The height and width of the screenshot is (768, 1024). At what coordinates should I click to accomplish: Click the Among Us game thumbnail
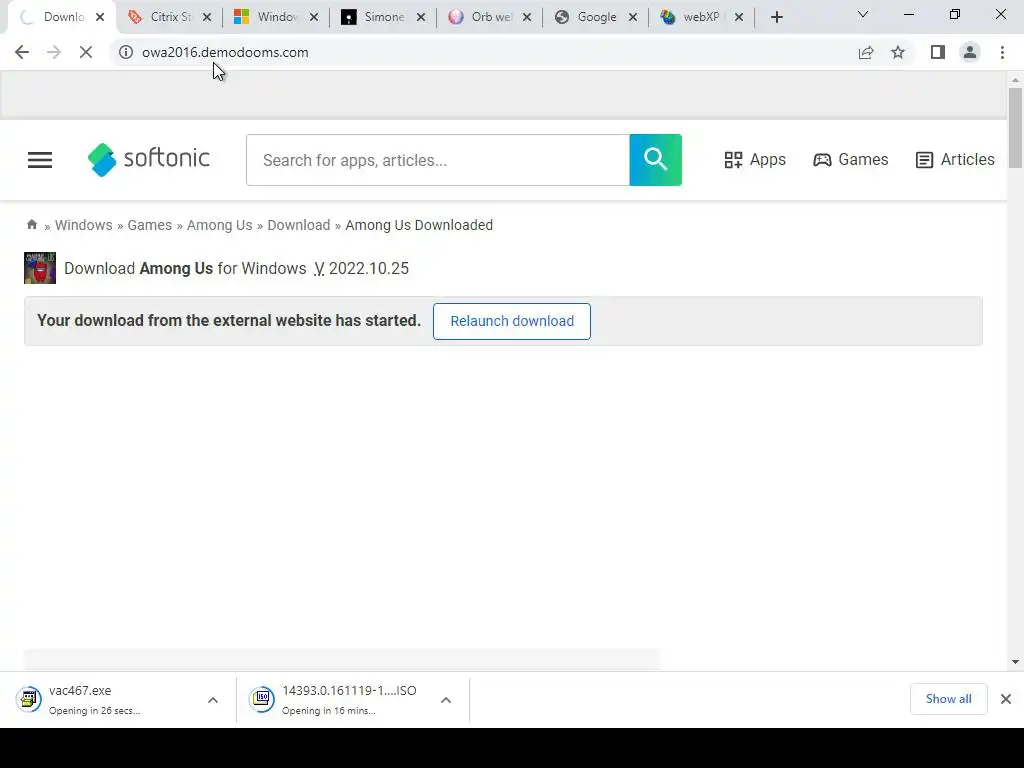click(40, 268)
